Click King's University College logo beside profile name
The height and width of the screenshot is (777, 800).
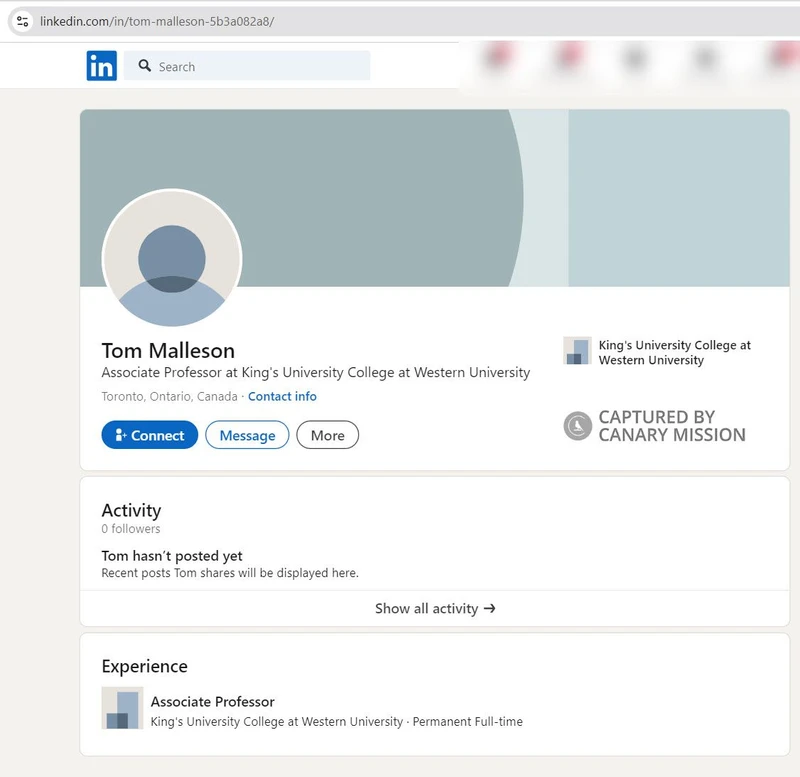(577, 351)
